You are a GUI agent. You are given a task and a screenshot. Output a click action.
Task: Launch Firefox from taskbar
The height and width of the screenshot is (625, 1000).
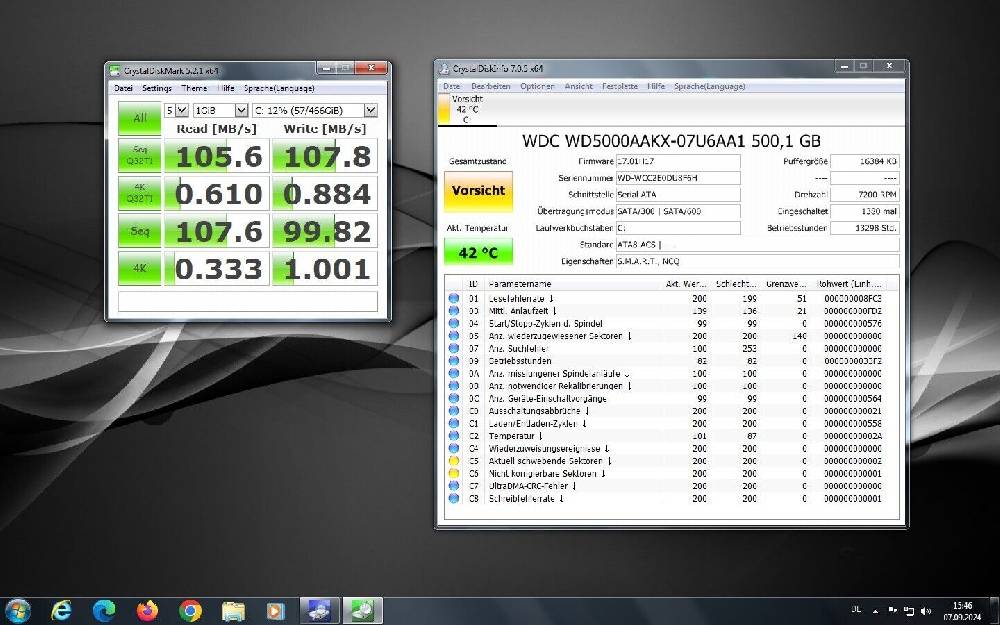point(147,611)
